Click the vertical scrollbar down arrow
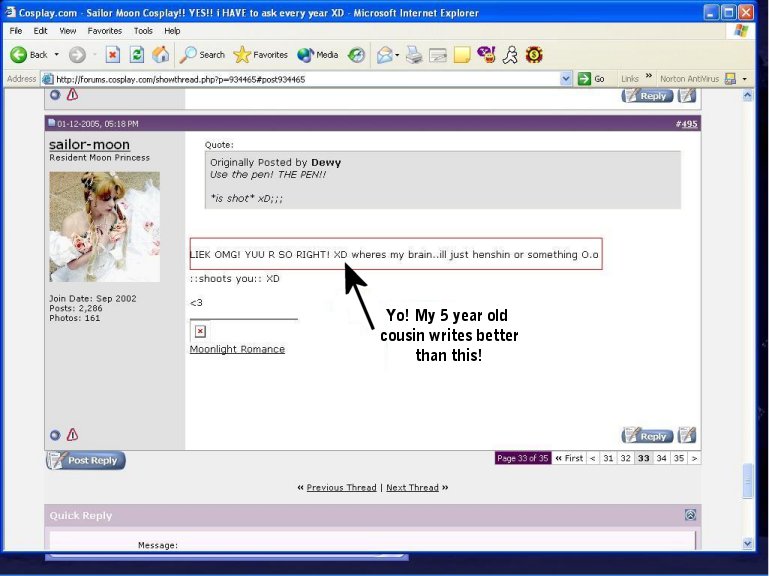 [747, 543]
